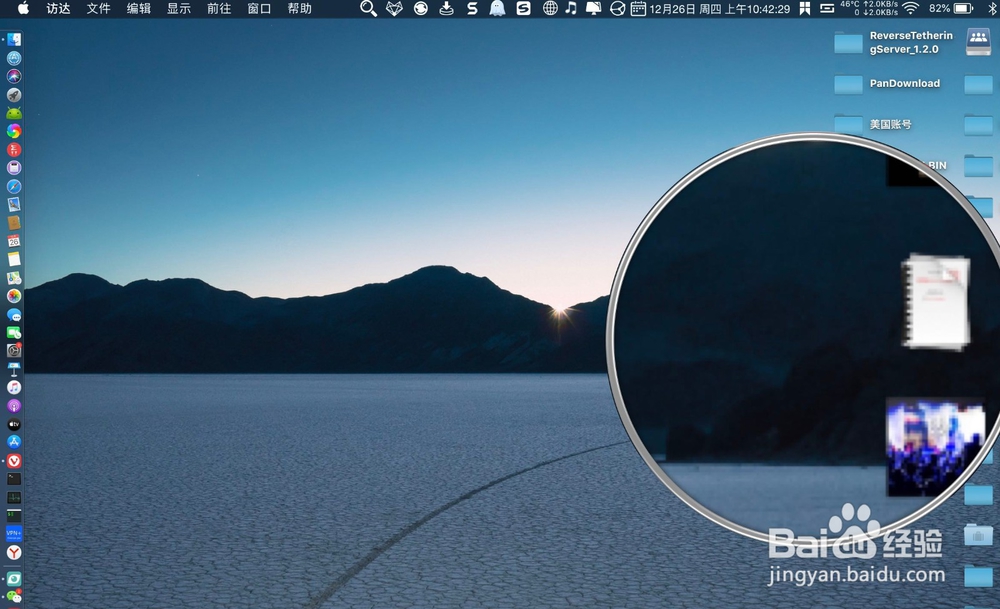
Task: Click the magnifier search icon in menu bar
Action: coord(368,8)
